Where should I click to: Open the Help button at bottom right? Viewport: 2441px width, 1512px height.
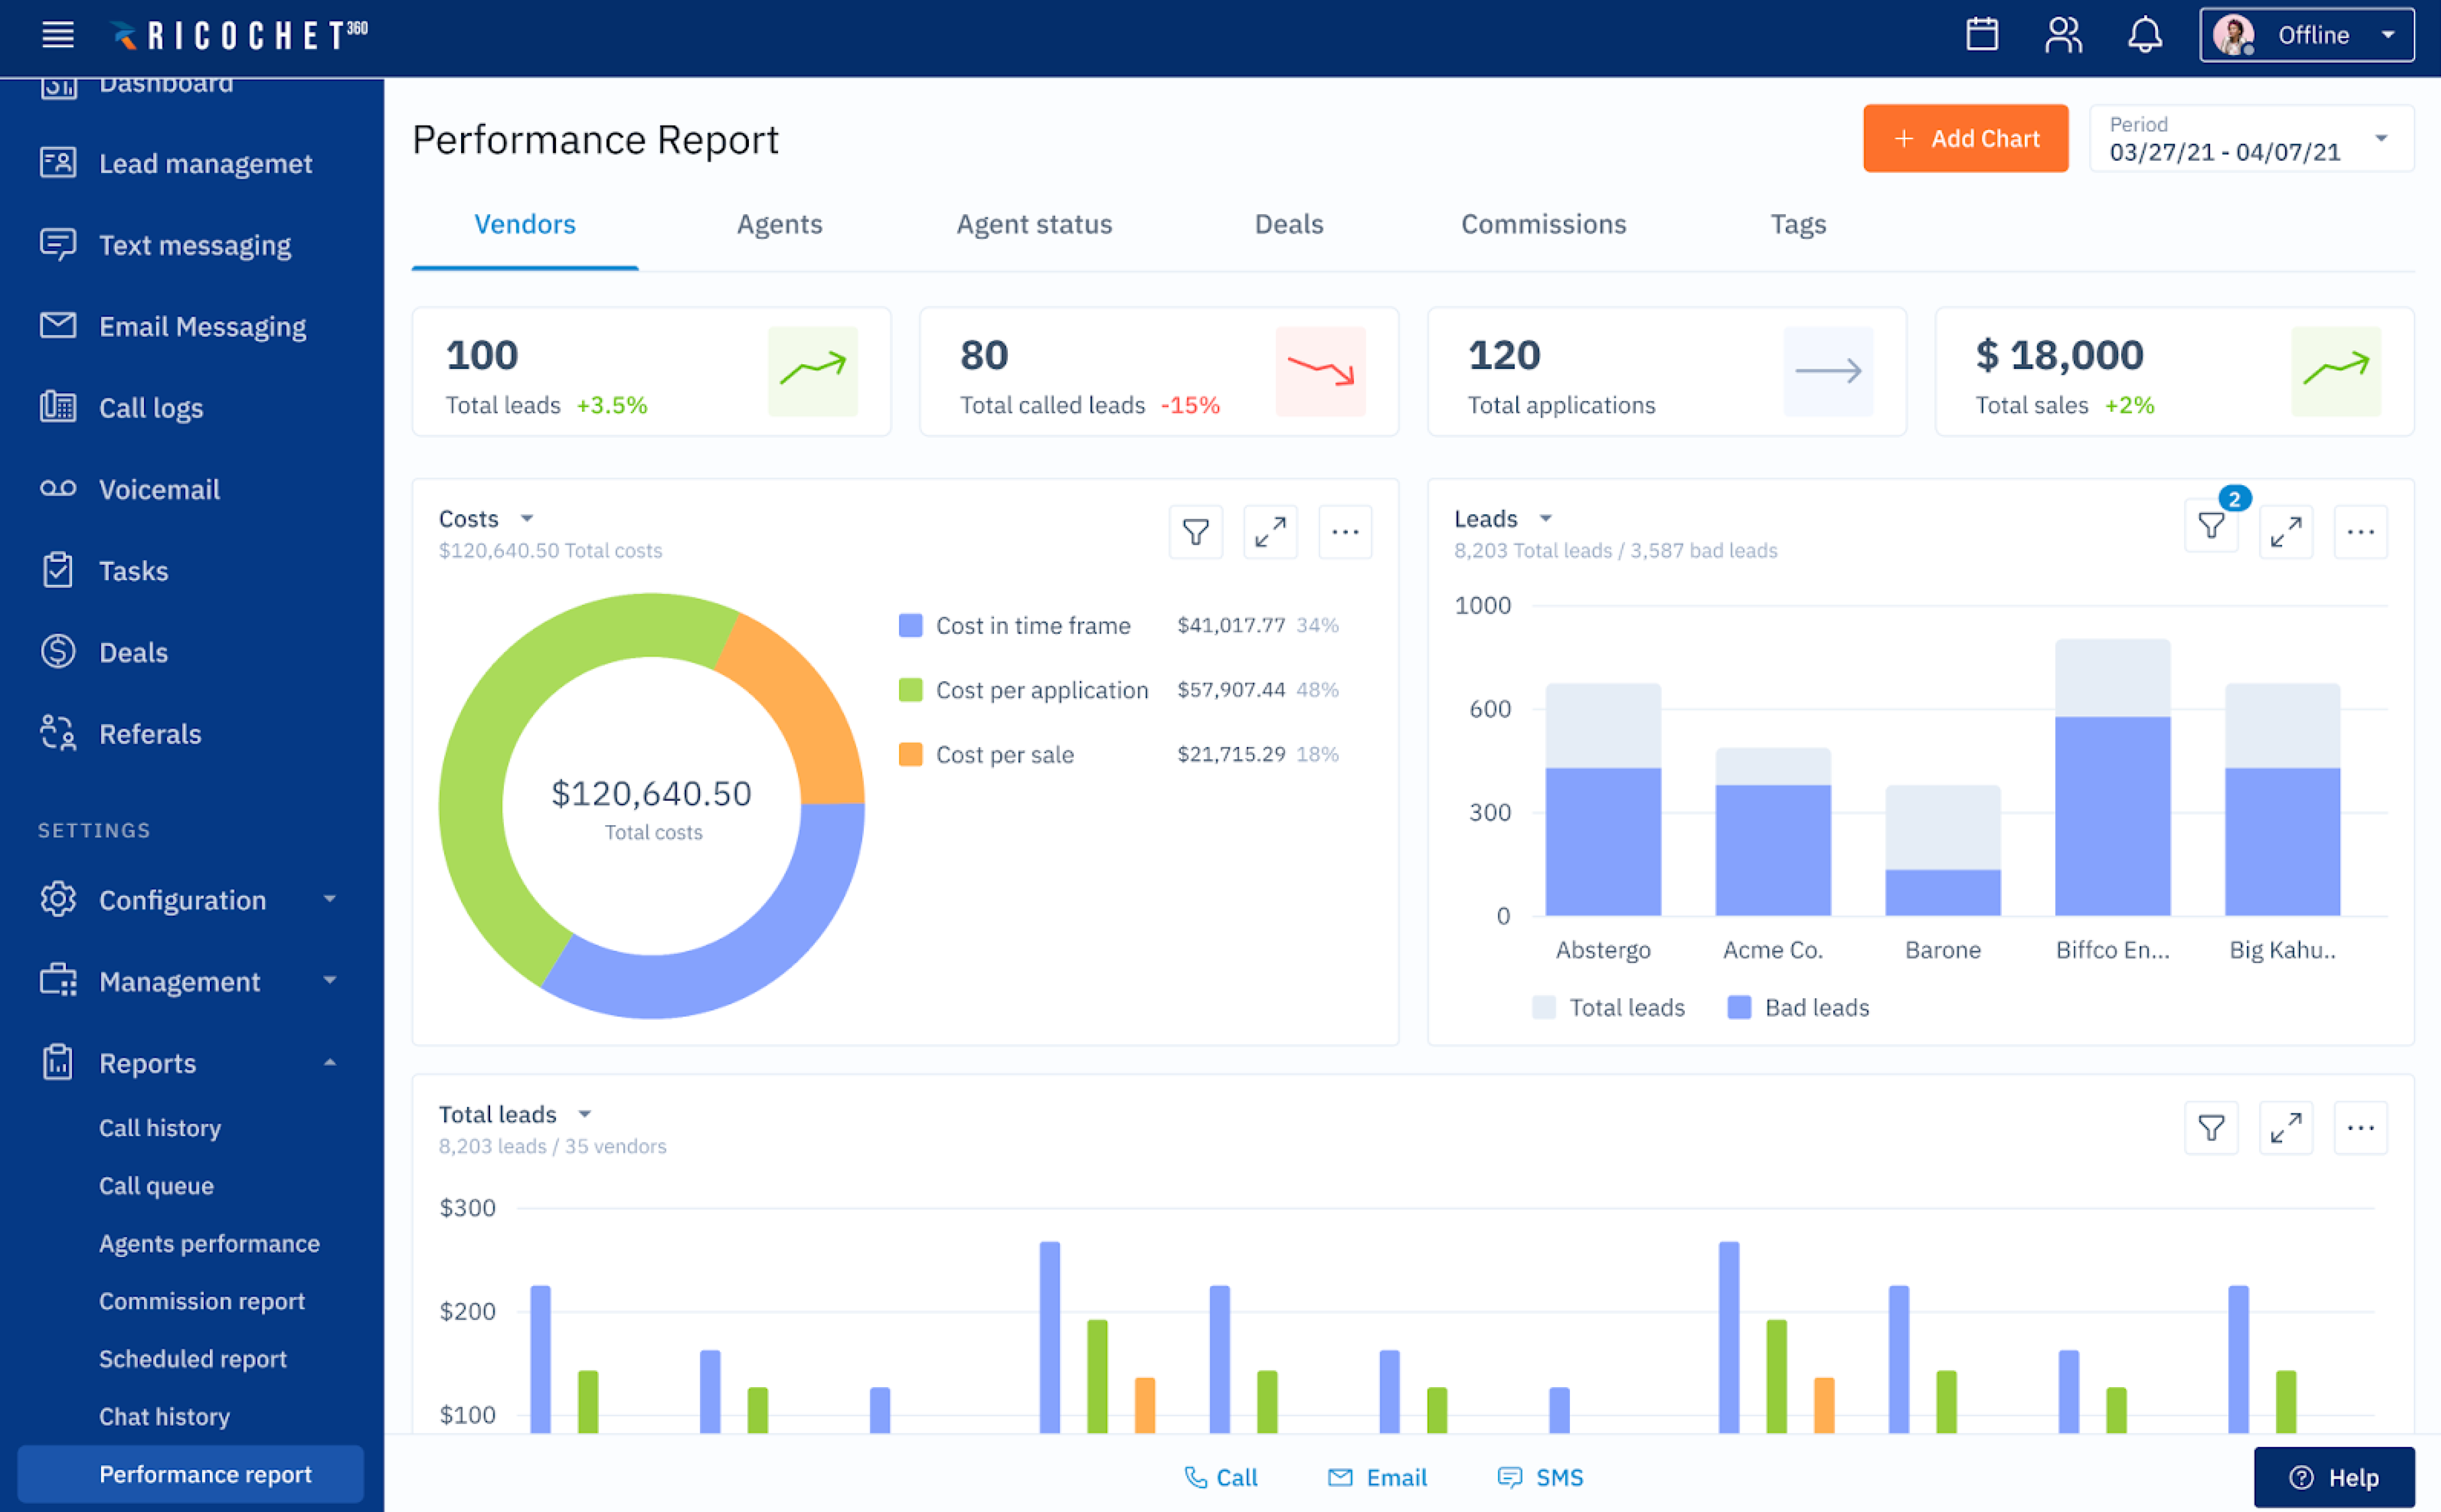2333,1477
